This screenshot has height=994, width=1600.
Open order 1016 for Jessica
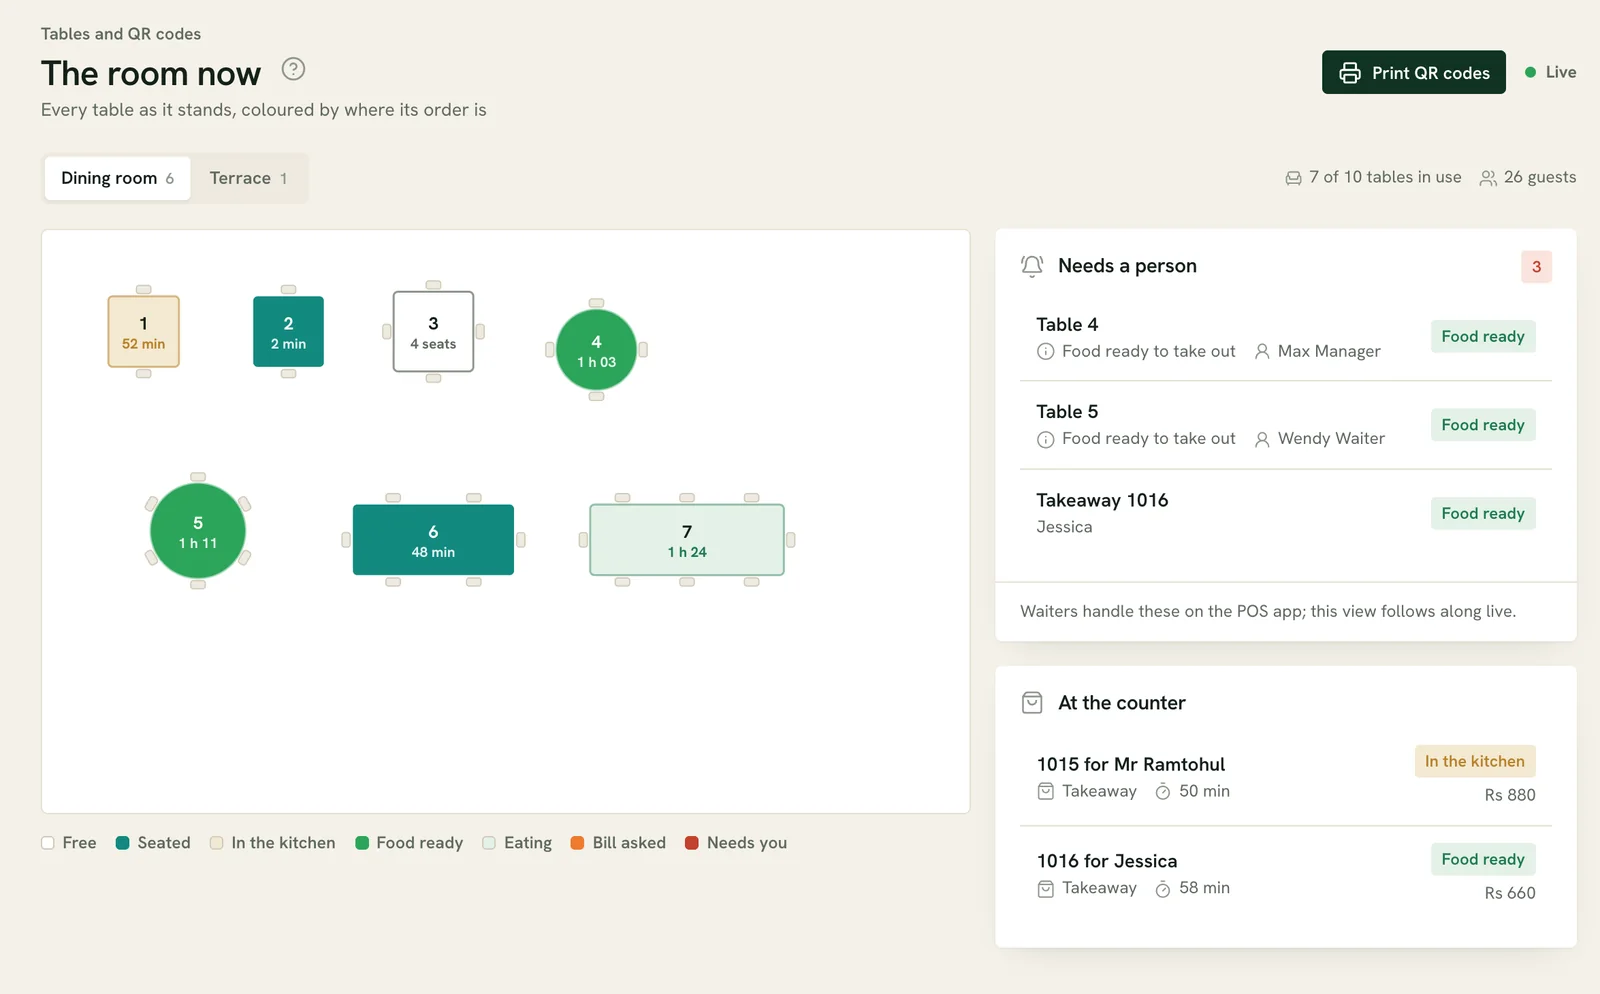coord(1286,875)
